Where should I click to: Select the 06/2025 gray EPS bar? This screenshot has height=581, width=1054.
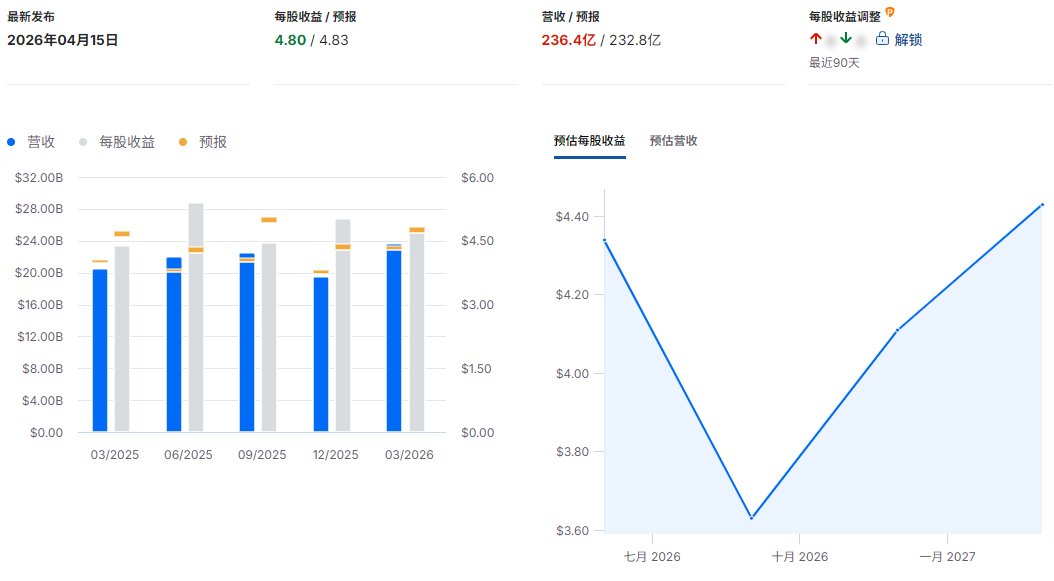click(196, 317)
